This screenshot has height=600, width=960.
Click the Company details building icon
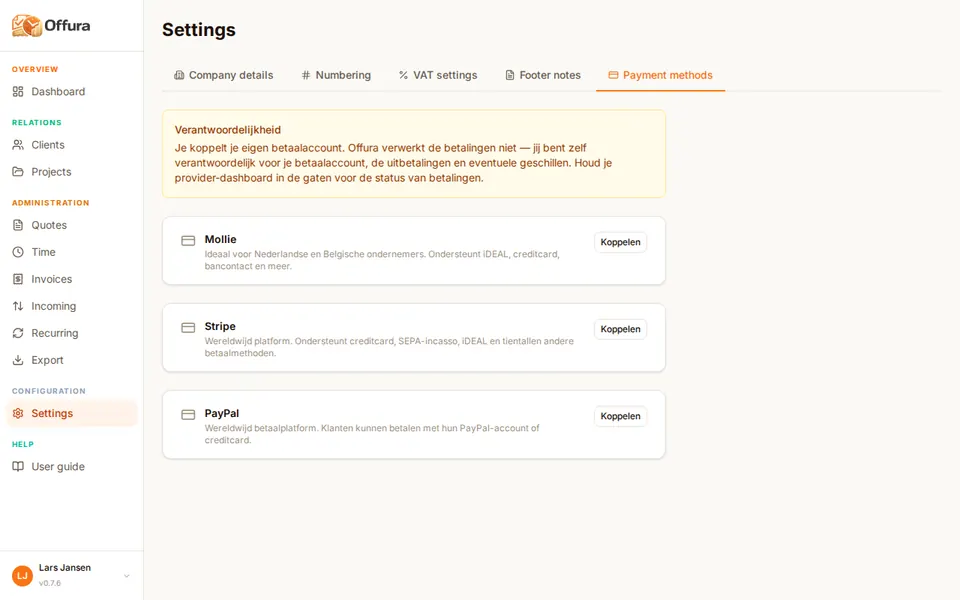[179, 75]
